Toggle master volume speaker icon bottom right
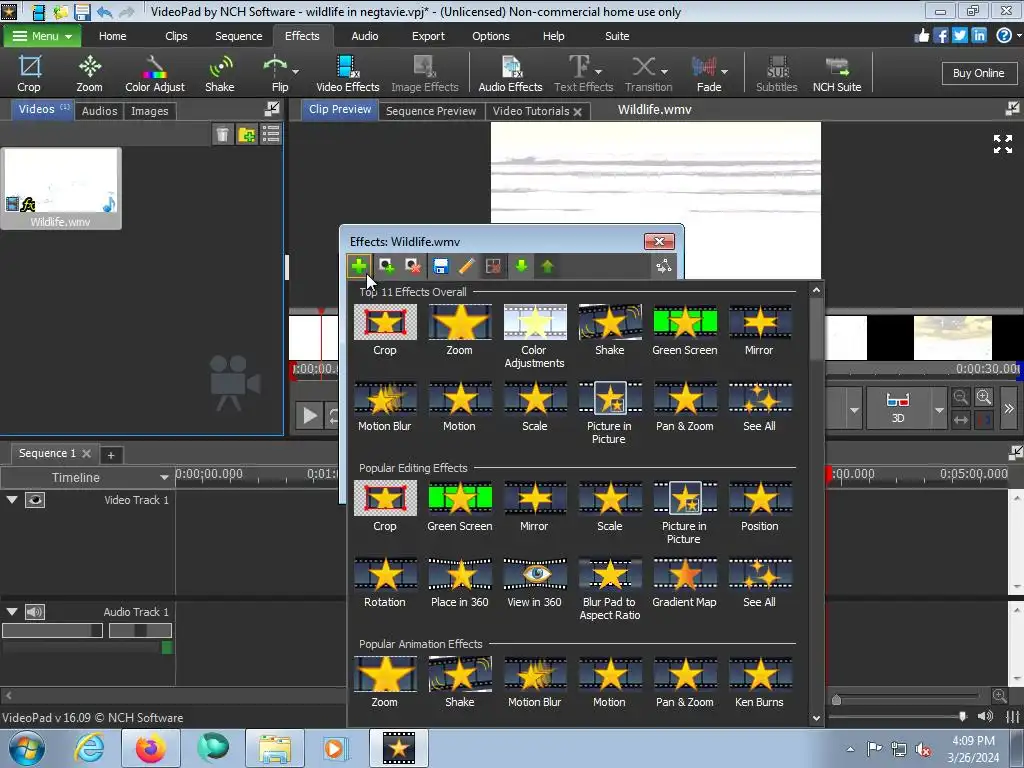The width and height of the screenshot is (1024, 768). (985, 716)
